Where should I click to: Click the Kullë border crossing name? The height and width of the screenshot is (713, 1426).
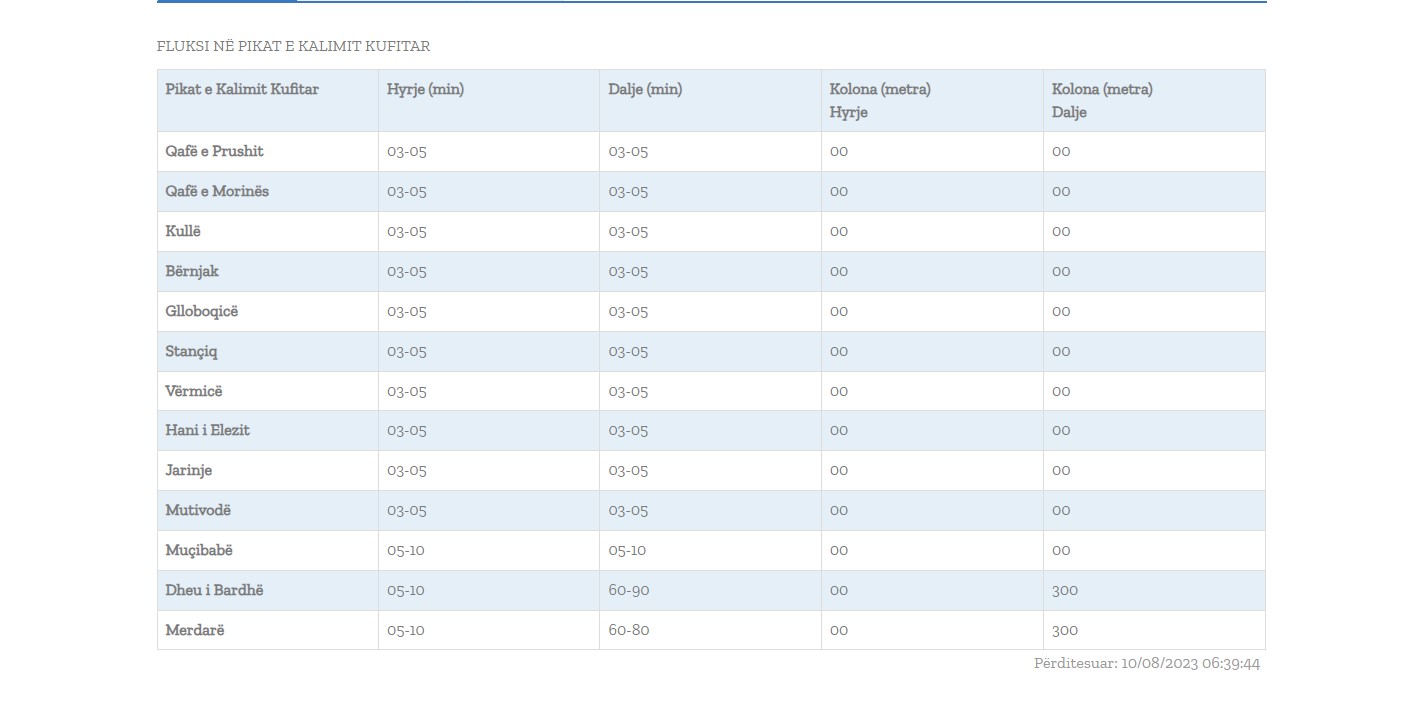pyautogui.click(x=183, y=231)
